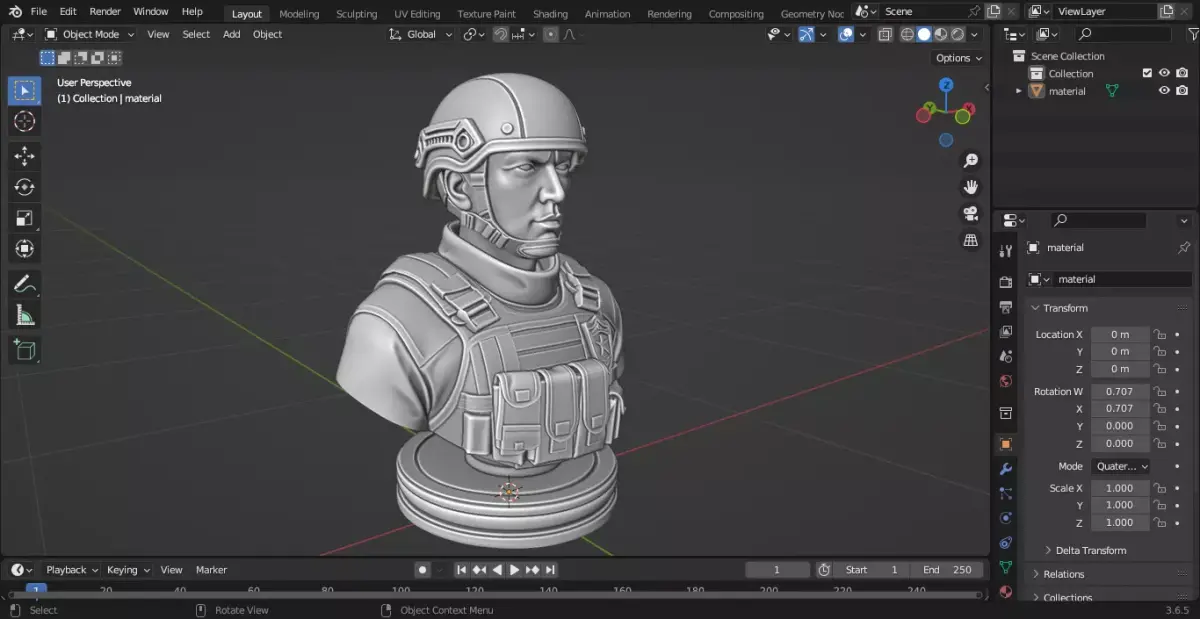Play the animation forward
1200x619 pixels.
click(x=515, y=570)
